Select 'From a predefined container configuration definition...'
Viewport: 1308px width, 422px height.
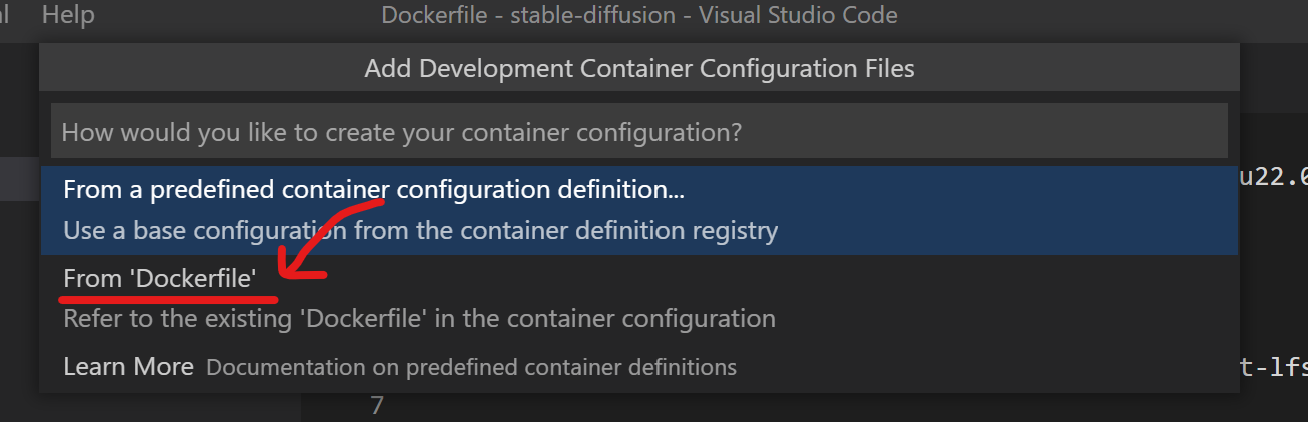pyautogui.click(x=374, y=190)
